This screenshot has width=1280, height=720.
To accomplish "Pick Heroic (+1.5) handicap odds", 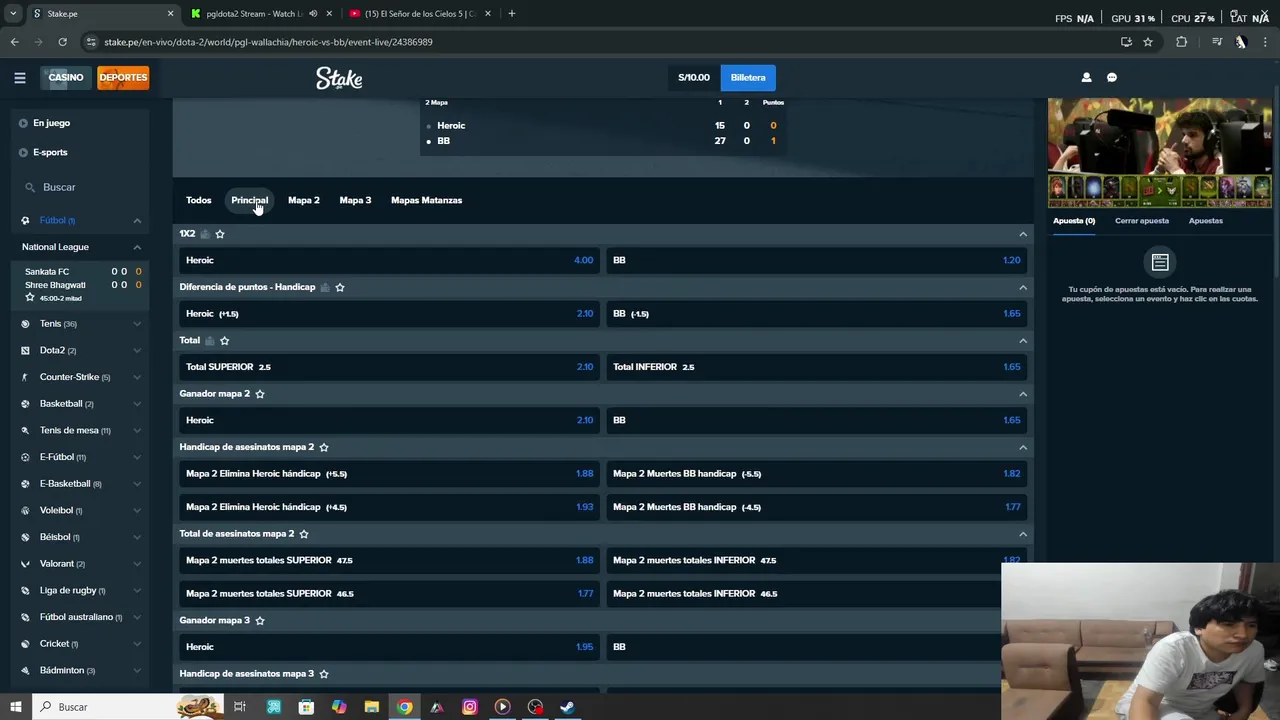I will point(389,314).
